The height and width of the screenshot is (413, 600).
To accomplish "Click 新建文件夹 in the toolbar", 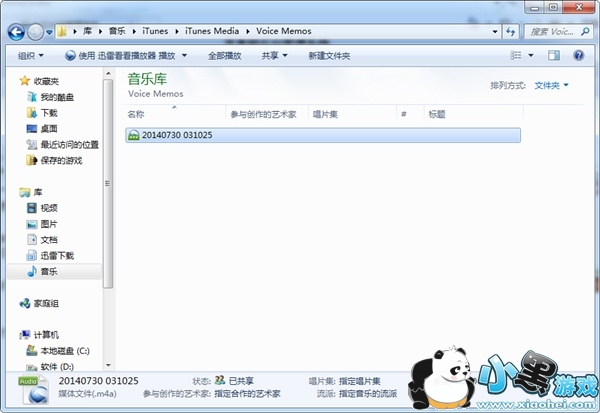I will [x=329, y=56].
